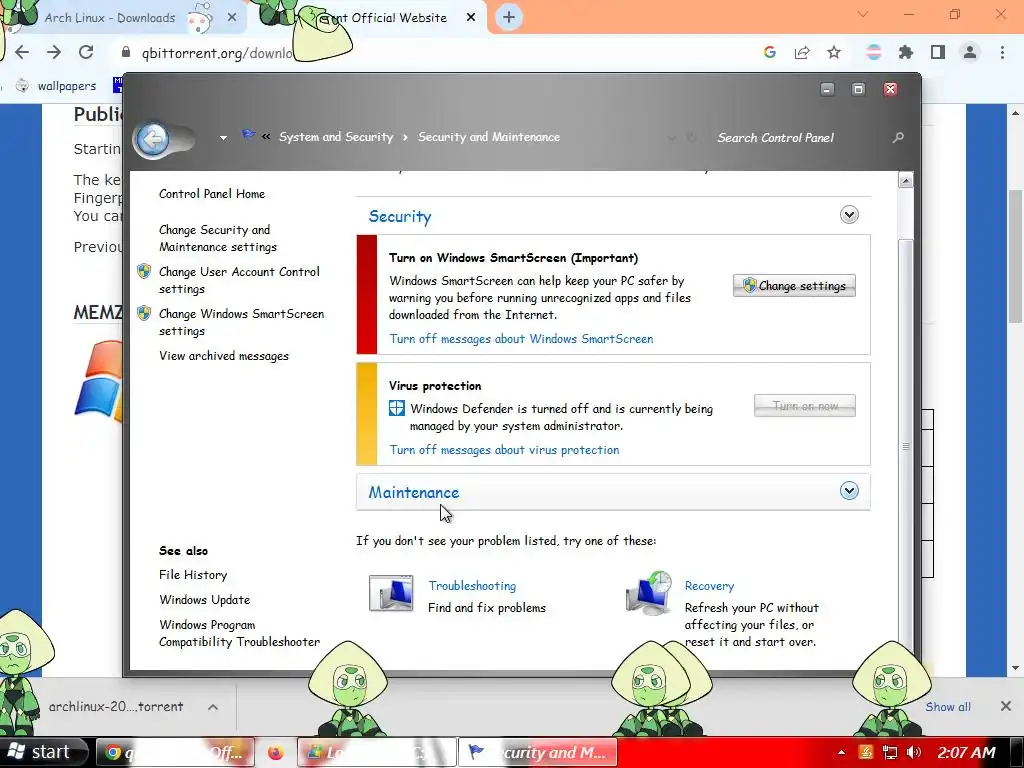Open the archlinux torrent download item
1024x768 pixels.
pos(116,707)
